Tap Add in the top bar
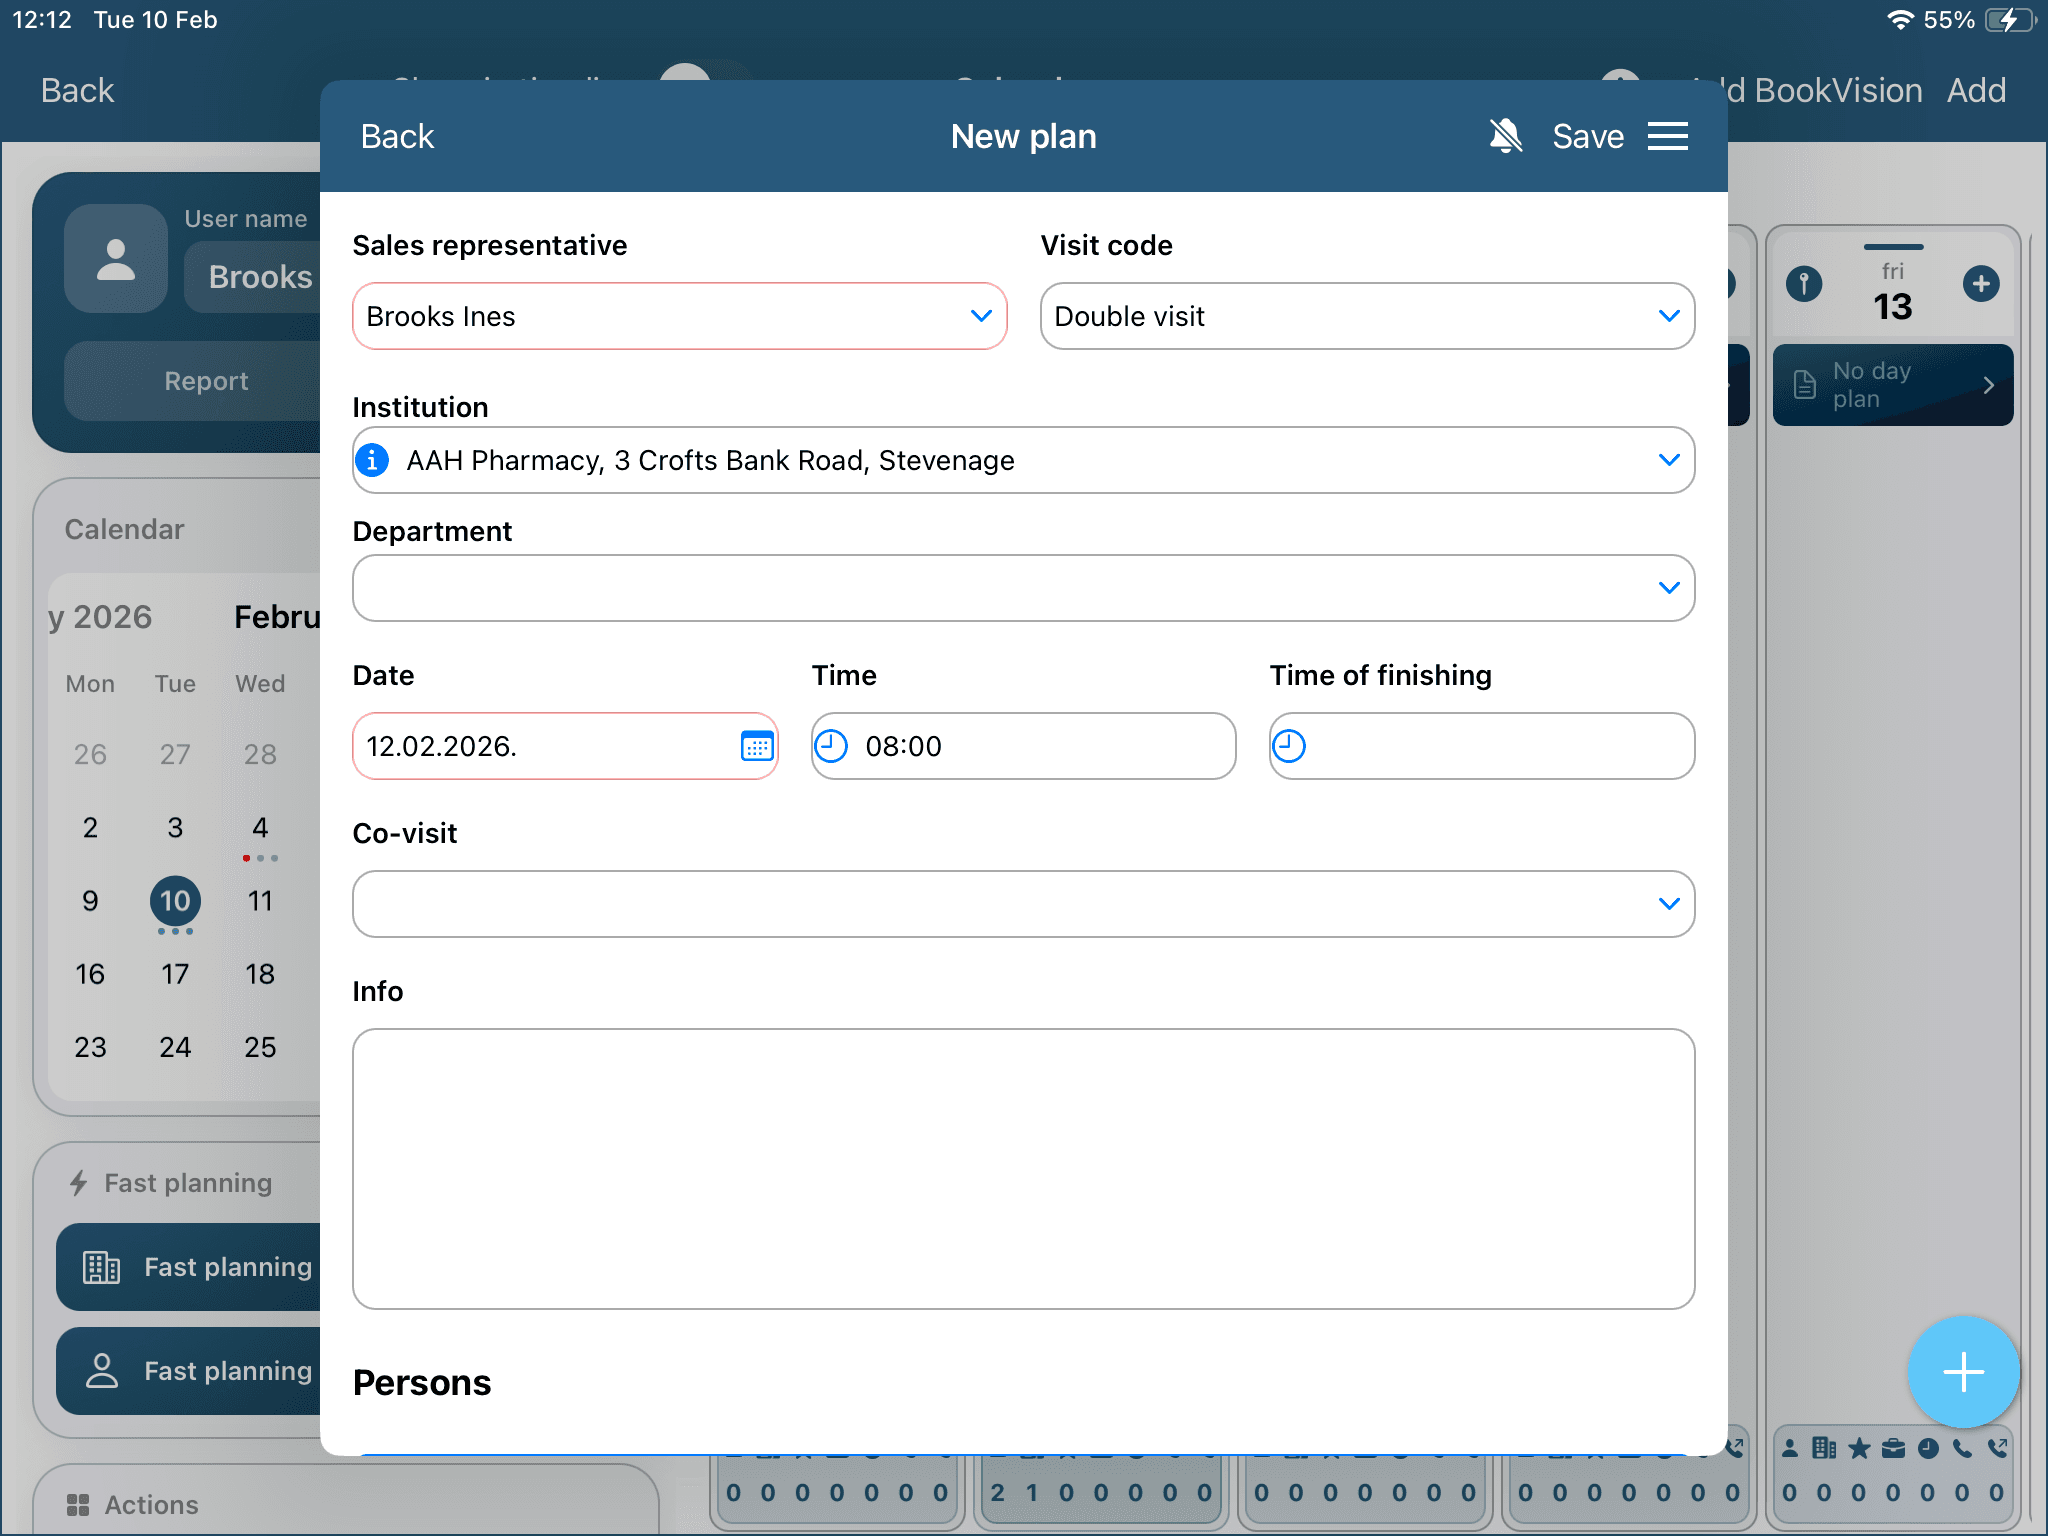Image resolution: width=2048 pixels, height=1536 pixels. [1976, 90]
